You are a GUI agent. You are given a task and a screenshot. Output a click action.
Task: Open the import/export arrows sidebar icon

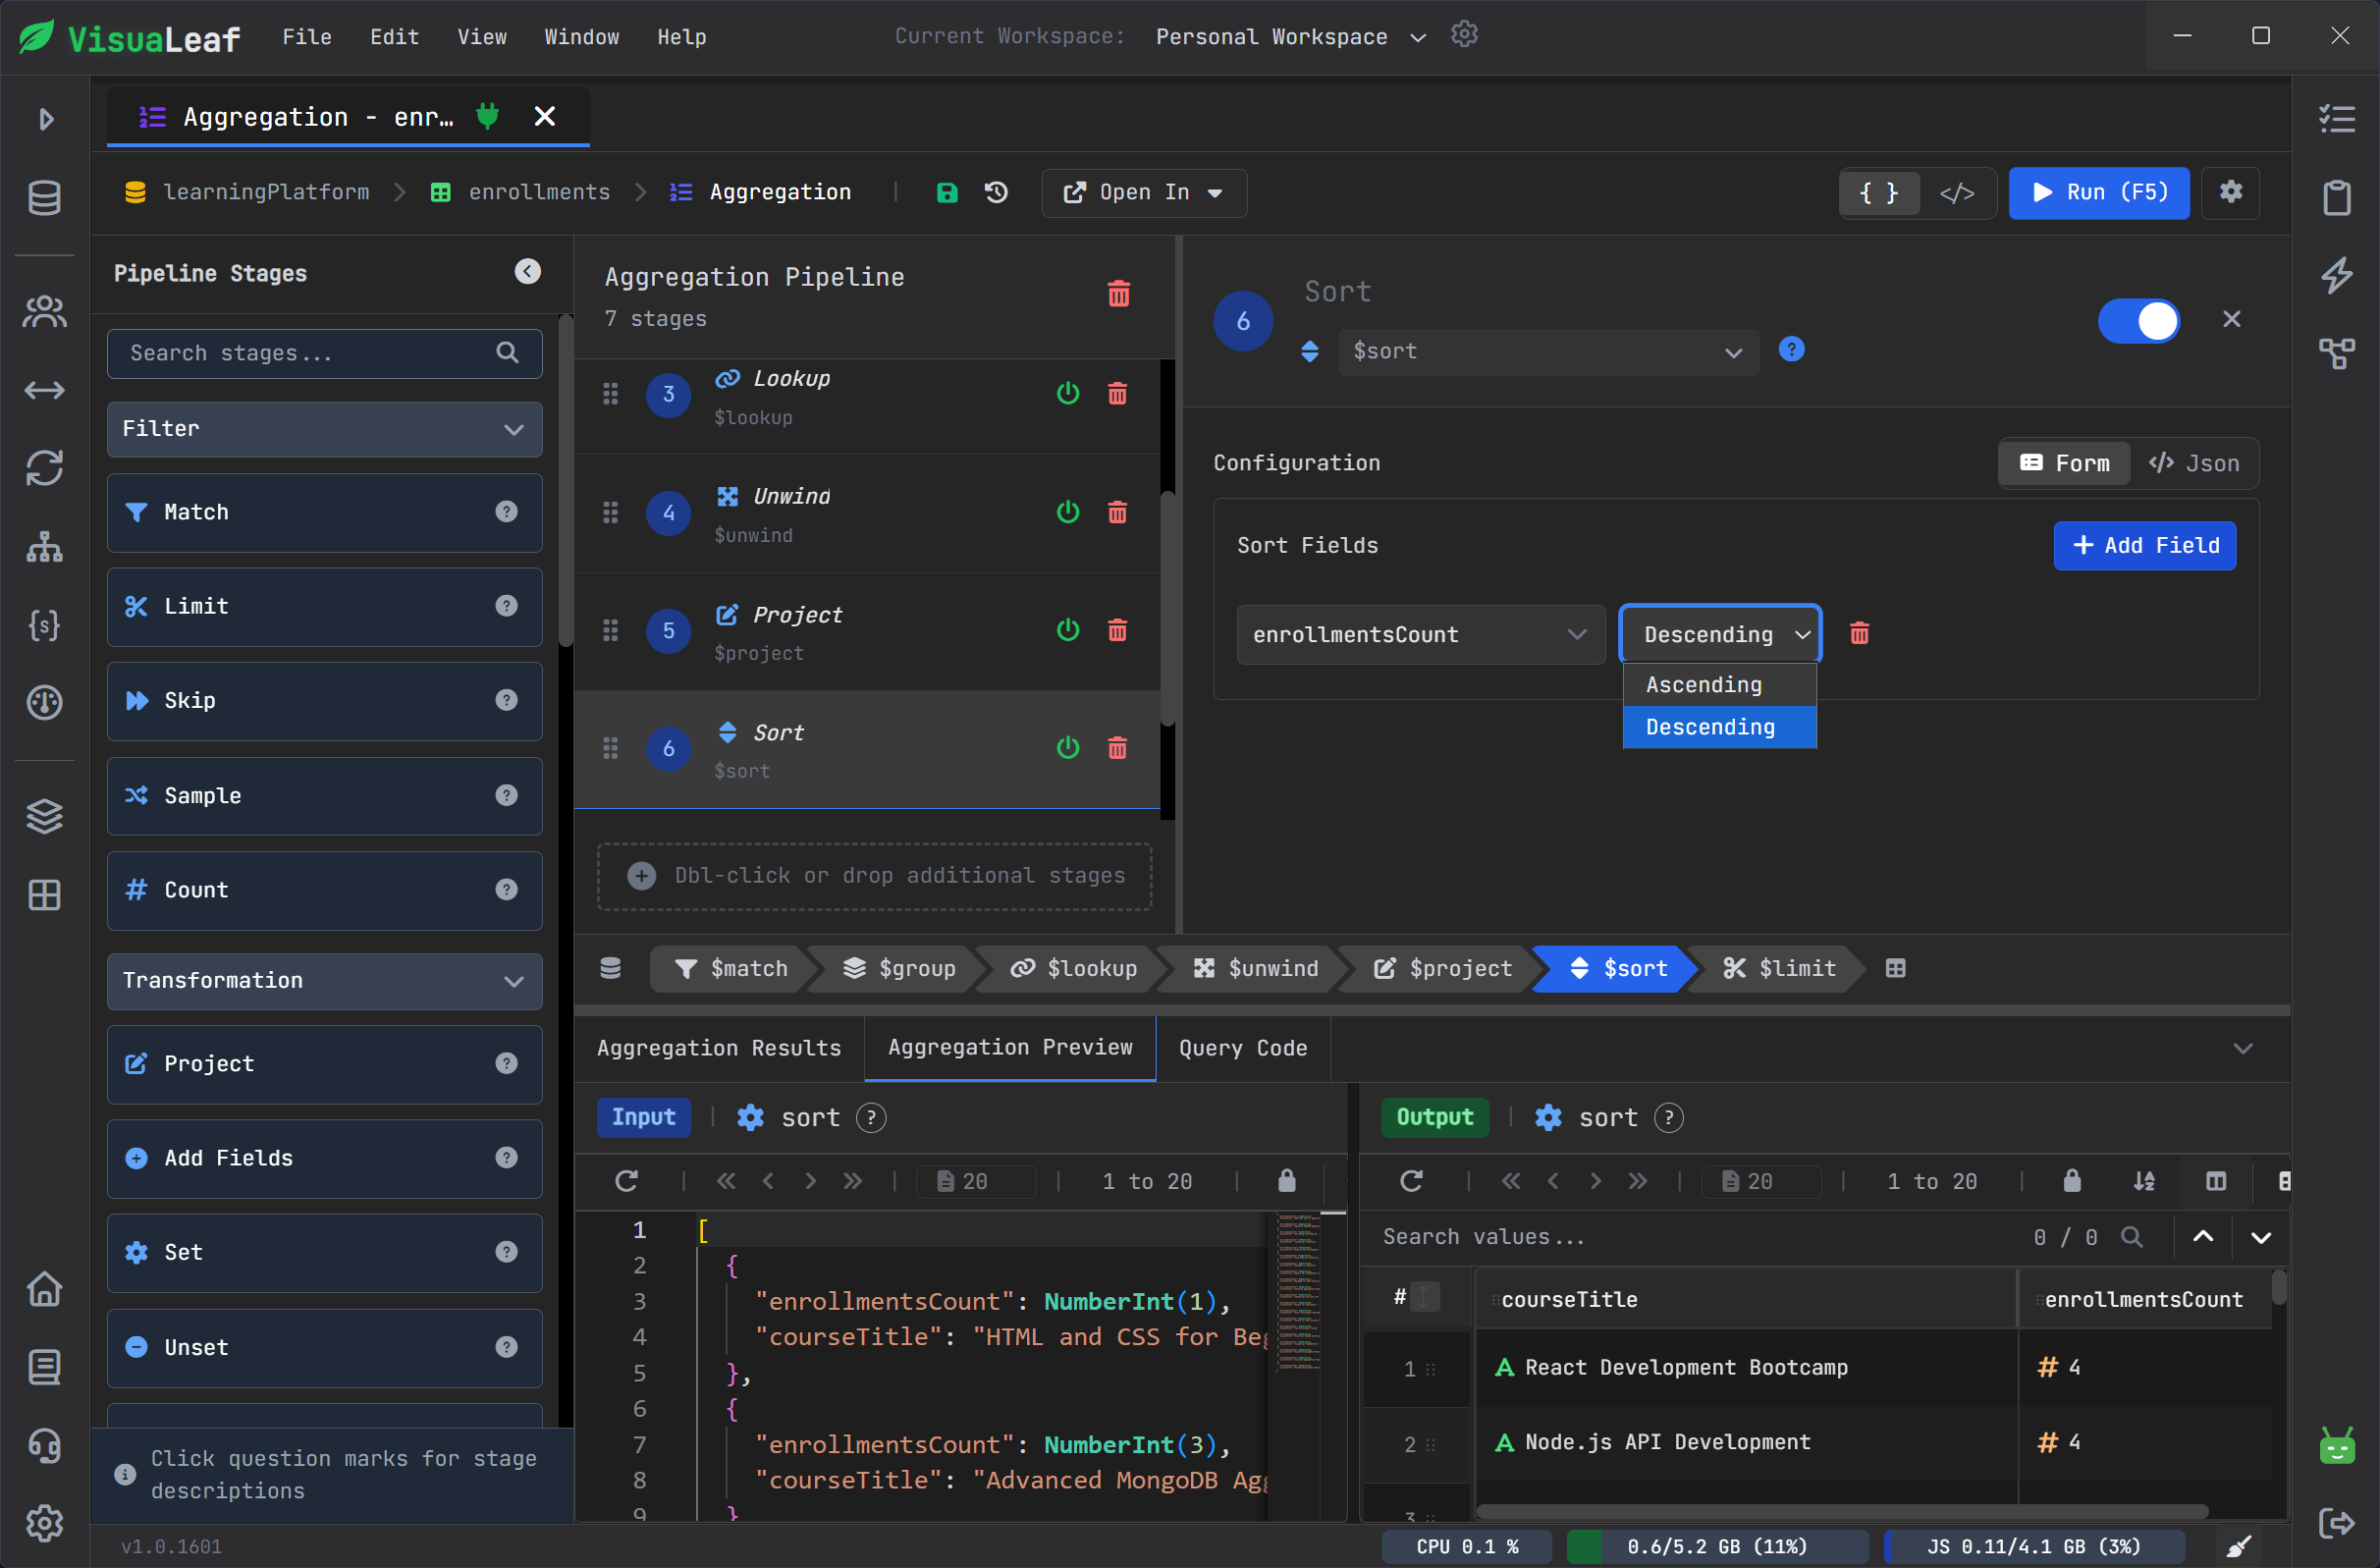coord(44,390)
